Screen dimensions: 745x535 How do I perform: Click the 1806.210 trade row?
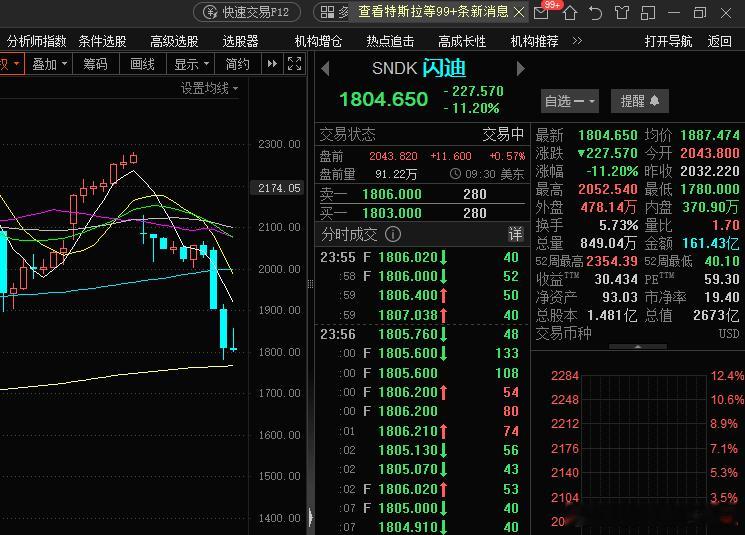tap(421, 431)
